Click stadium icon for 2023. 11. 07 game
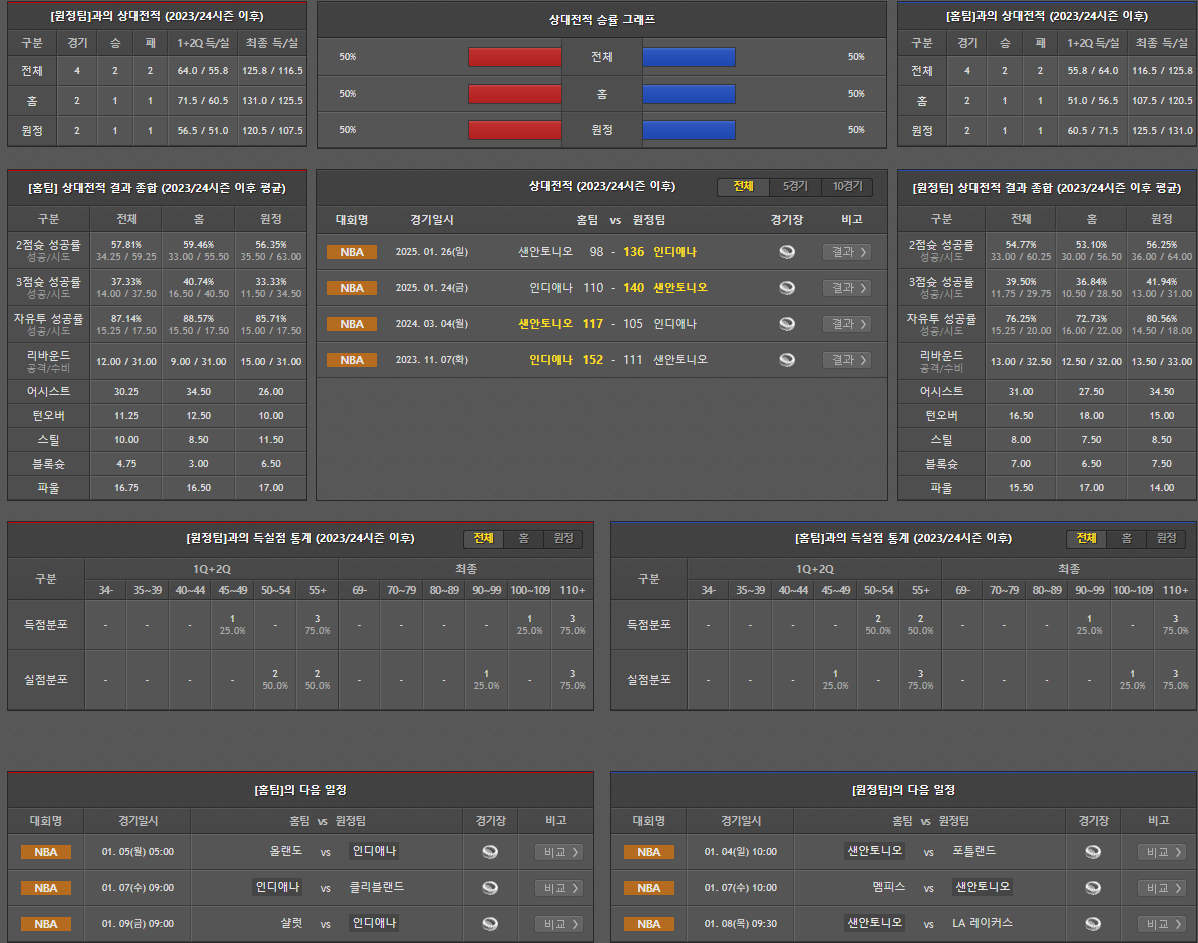The height and width of the screenshot is (943, 1198). click(787, 360)
